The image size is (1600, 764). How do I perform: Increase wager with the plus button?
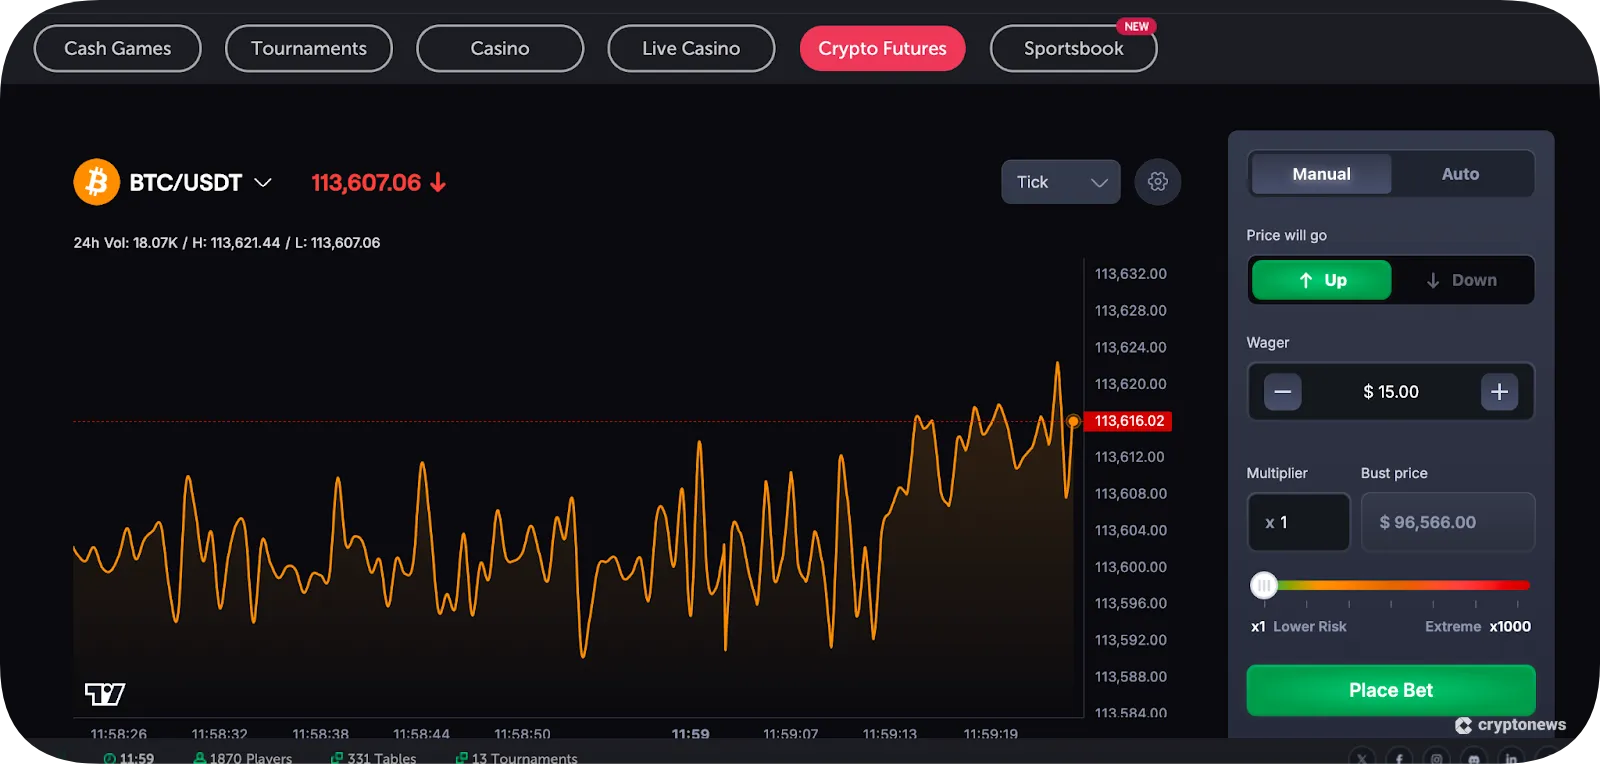pos(1499,392)
